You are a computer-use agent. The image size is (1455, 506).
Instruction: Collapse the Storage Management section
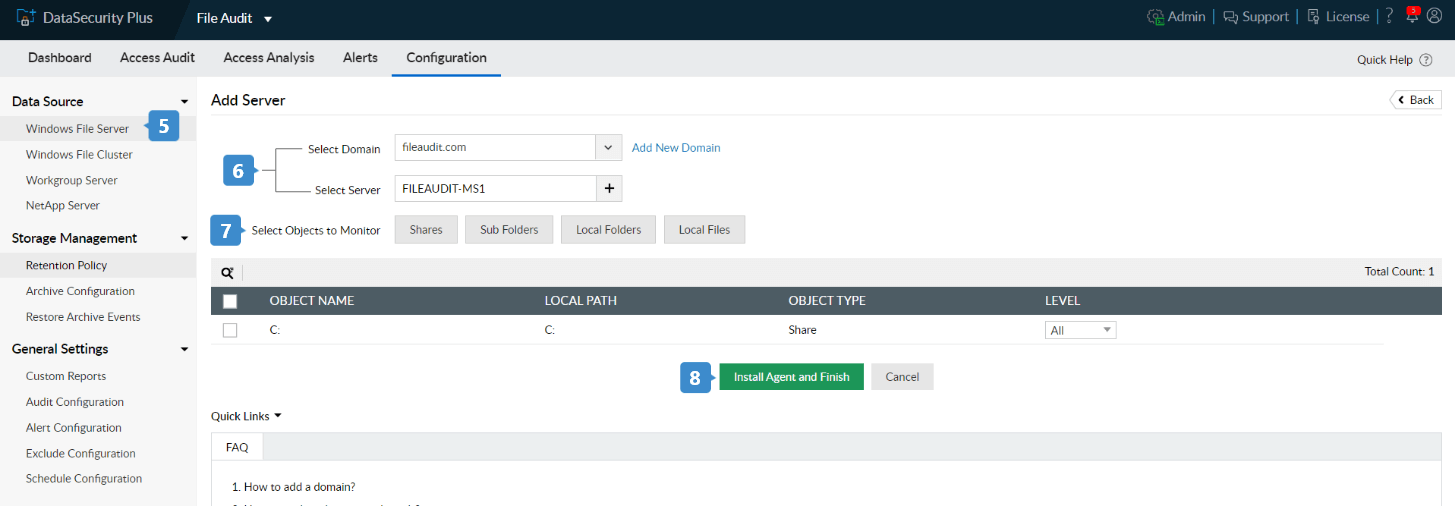[184, 239]
